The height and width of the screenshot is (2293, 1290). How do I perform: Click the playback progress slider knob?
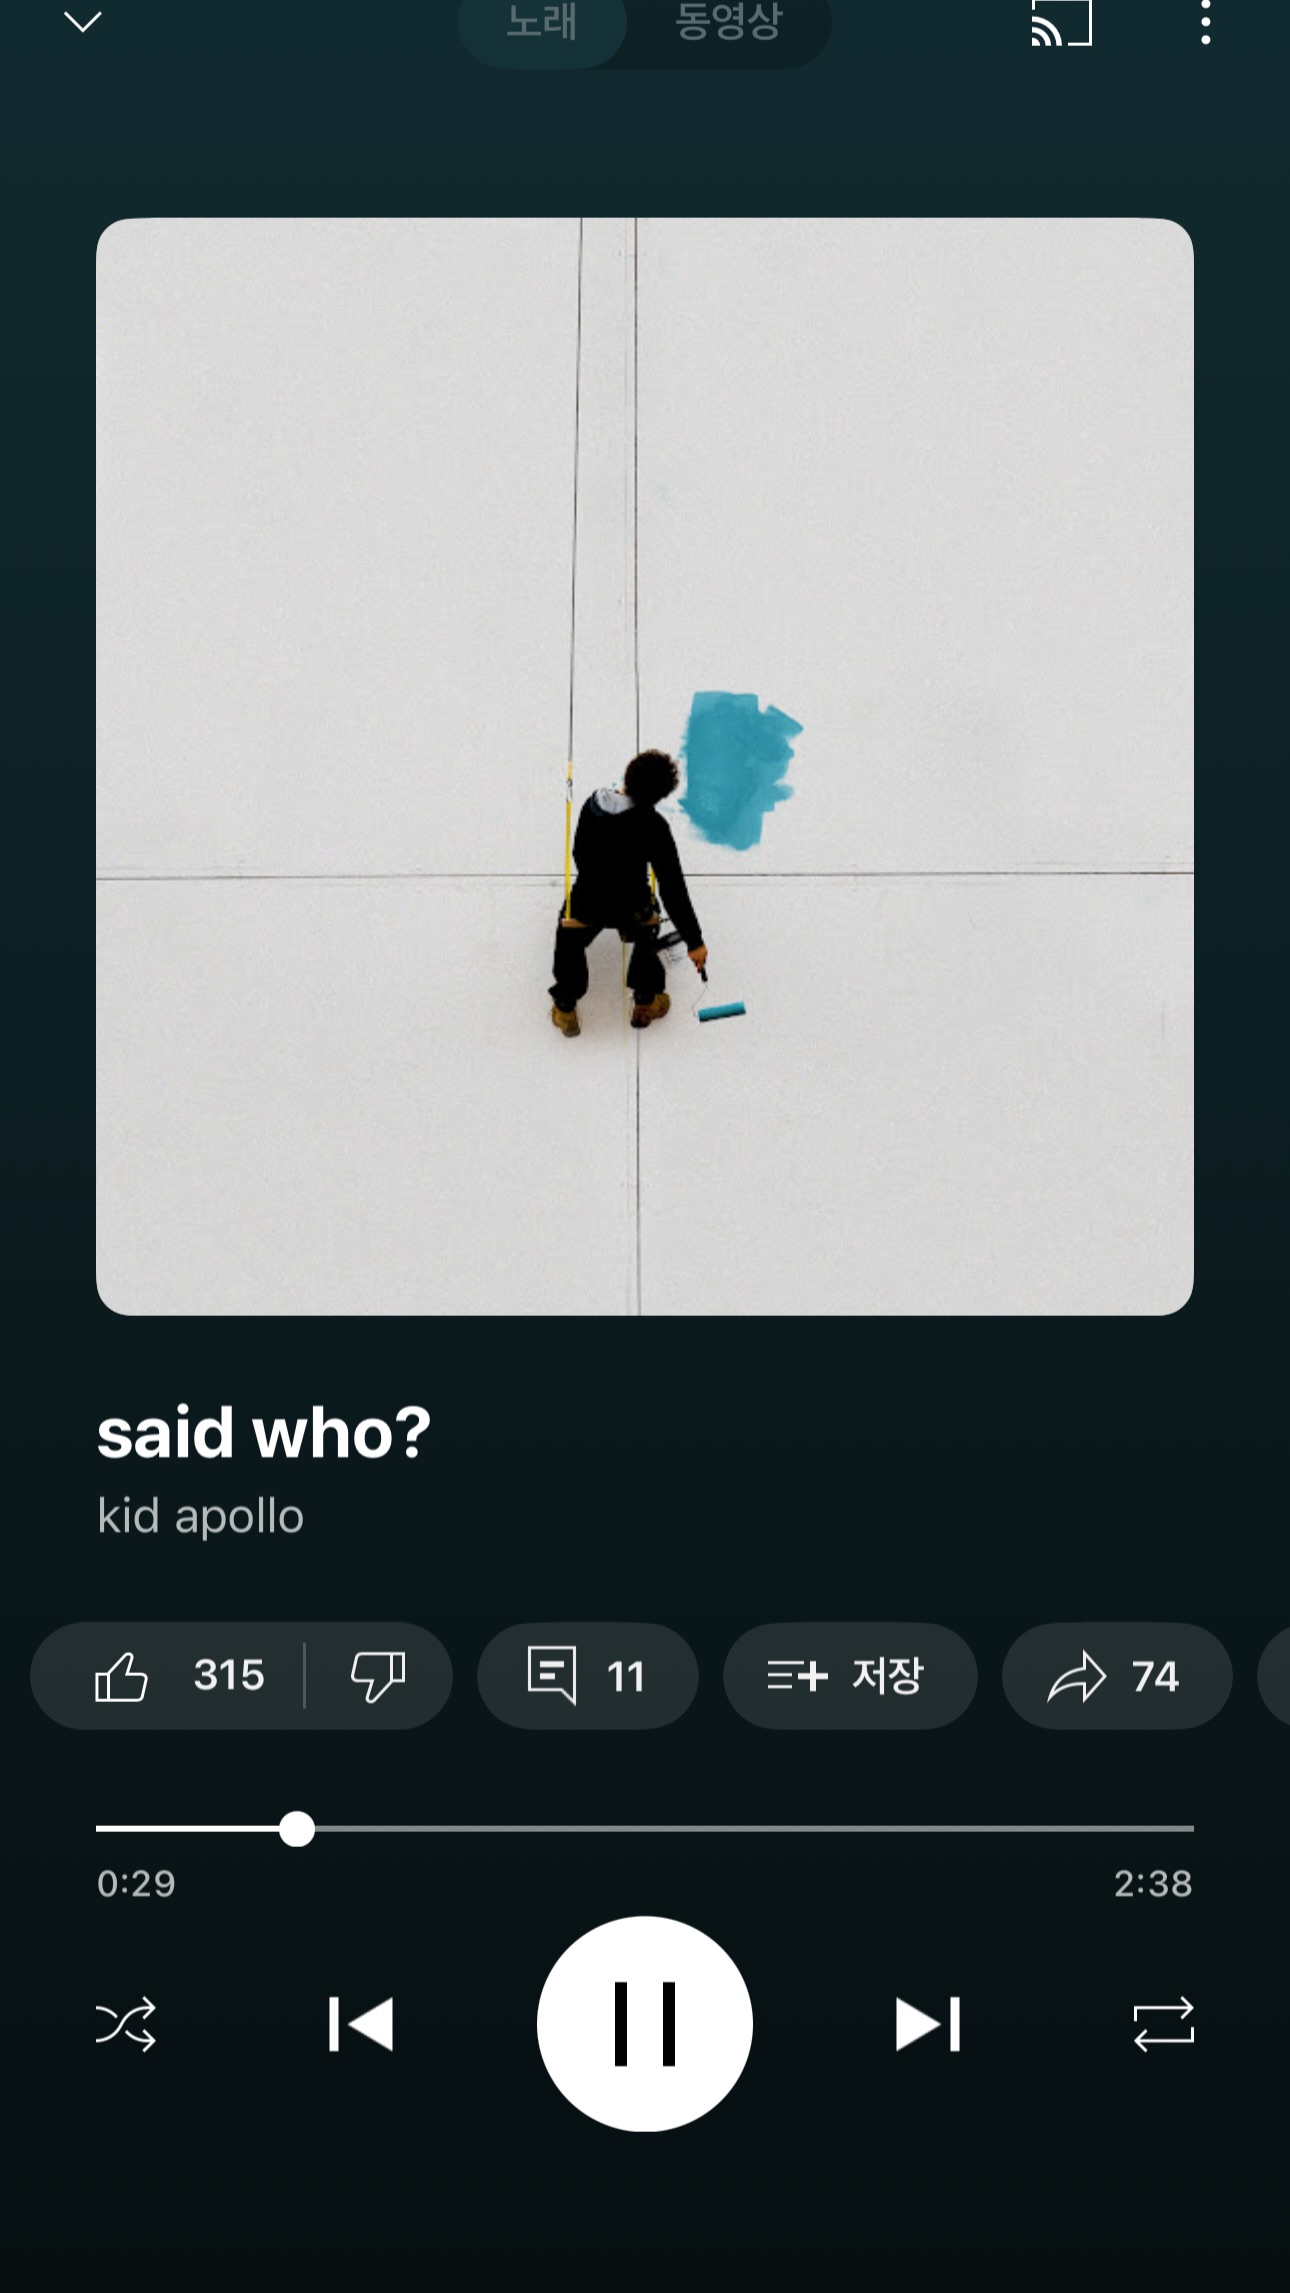coord(297,1828)
